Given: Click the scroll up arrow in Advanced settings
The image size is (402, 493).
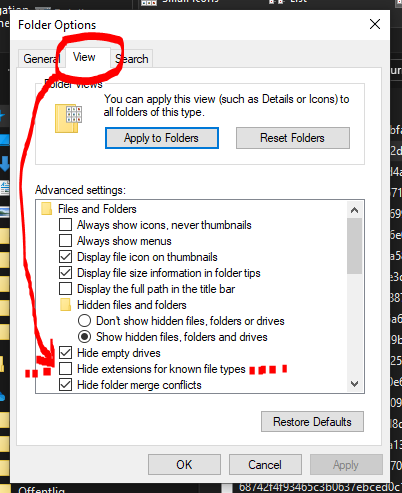Looking at the screenshot, I should tap(354, 210).
